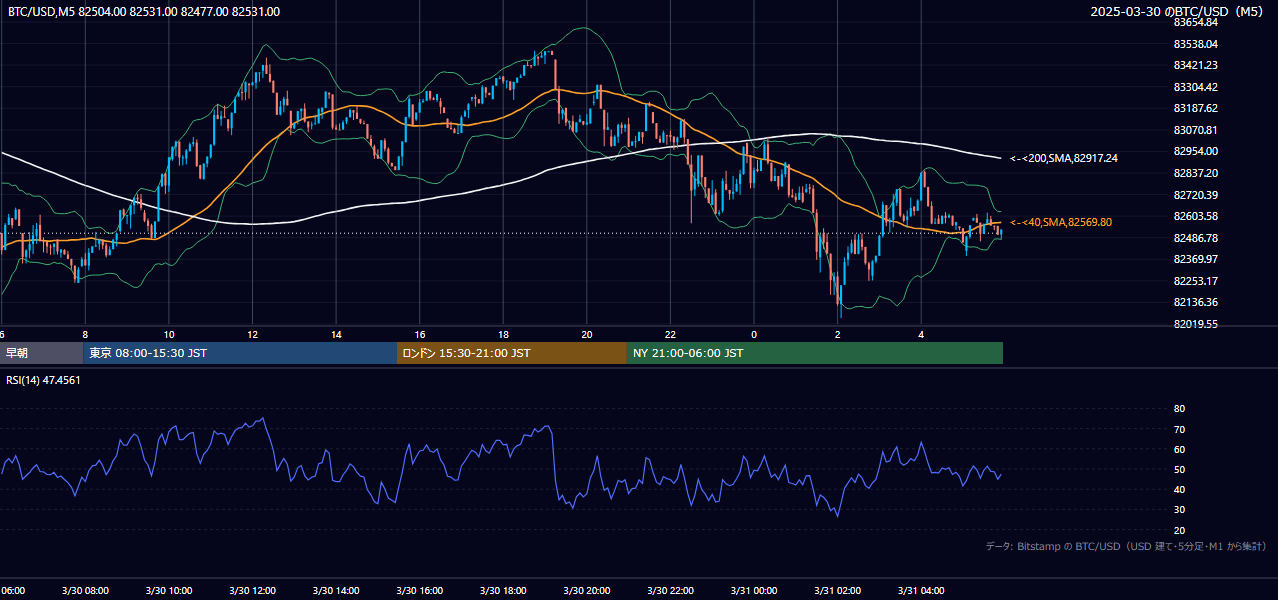Click price axis value 82603.58
Screen dimensions: 1278x600
(x=1196, y=216)
